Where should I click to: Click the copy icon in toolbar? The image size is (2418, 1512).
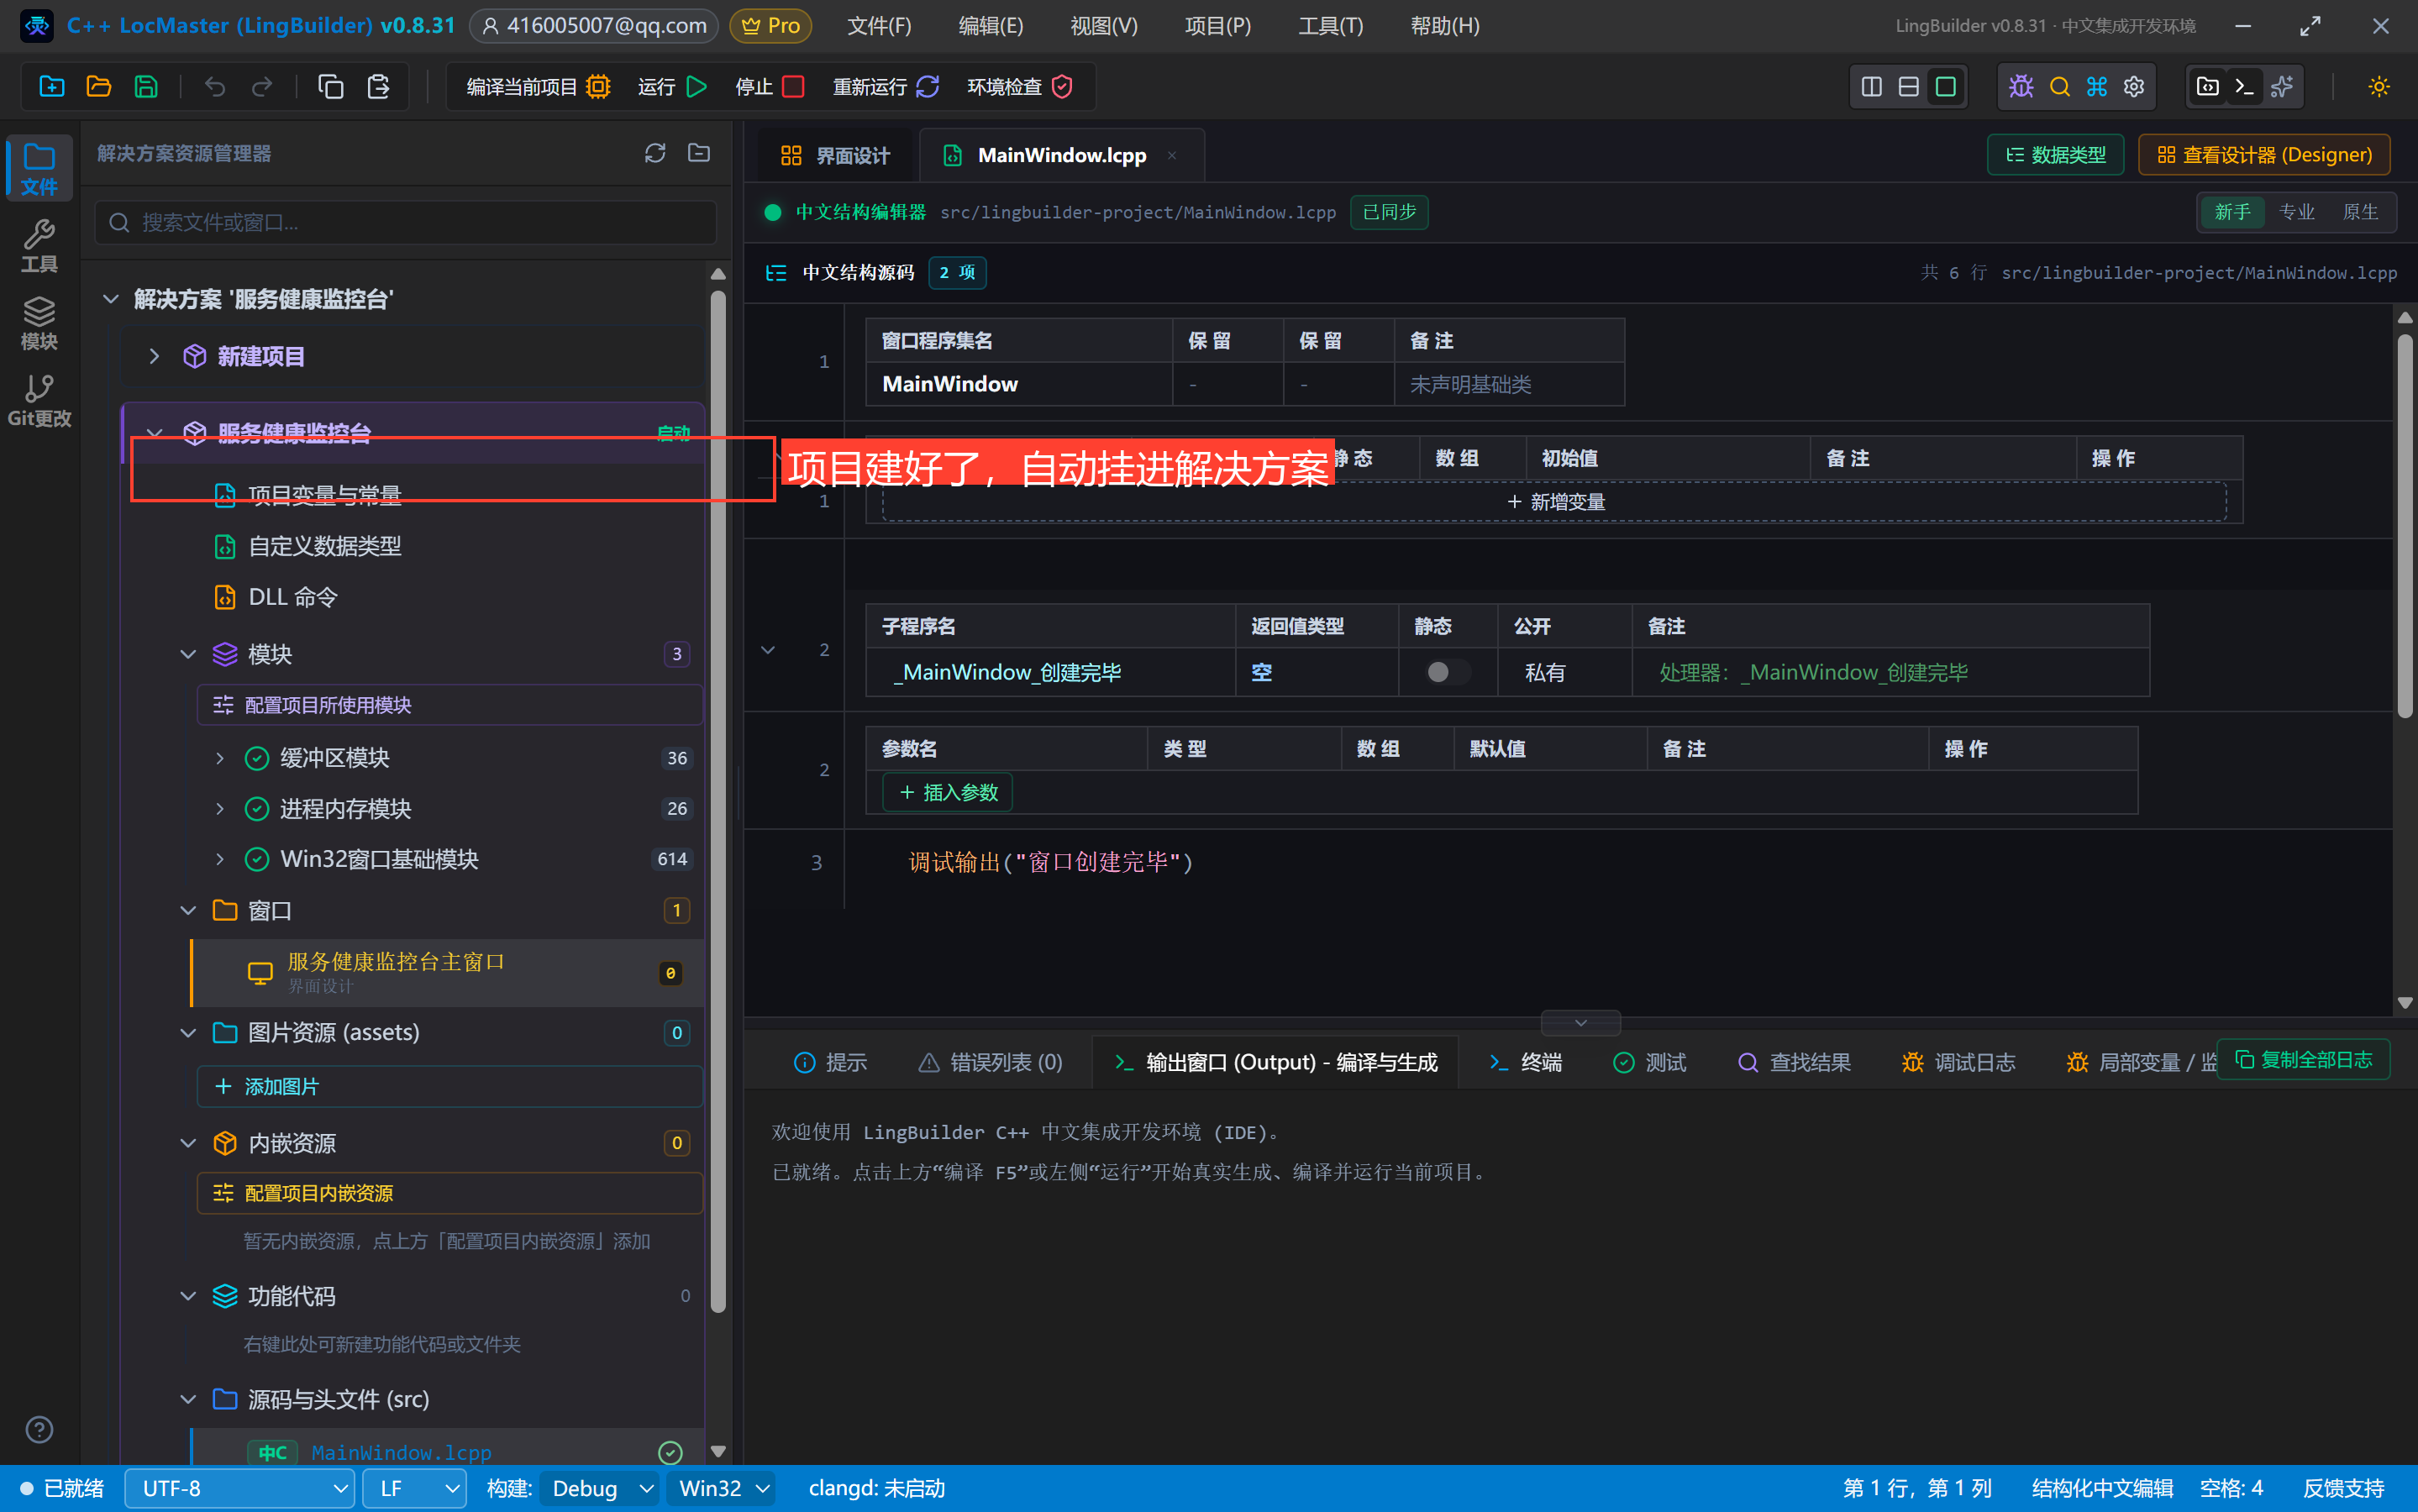pyautogui.click(x=330, y=87)
